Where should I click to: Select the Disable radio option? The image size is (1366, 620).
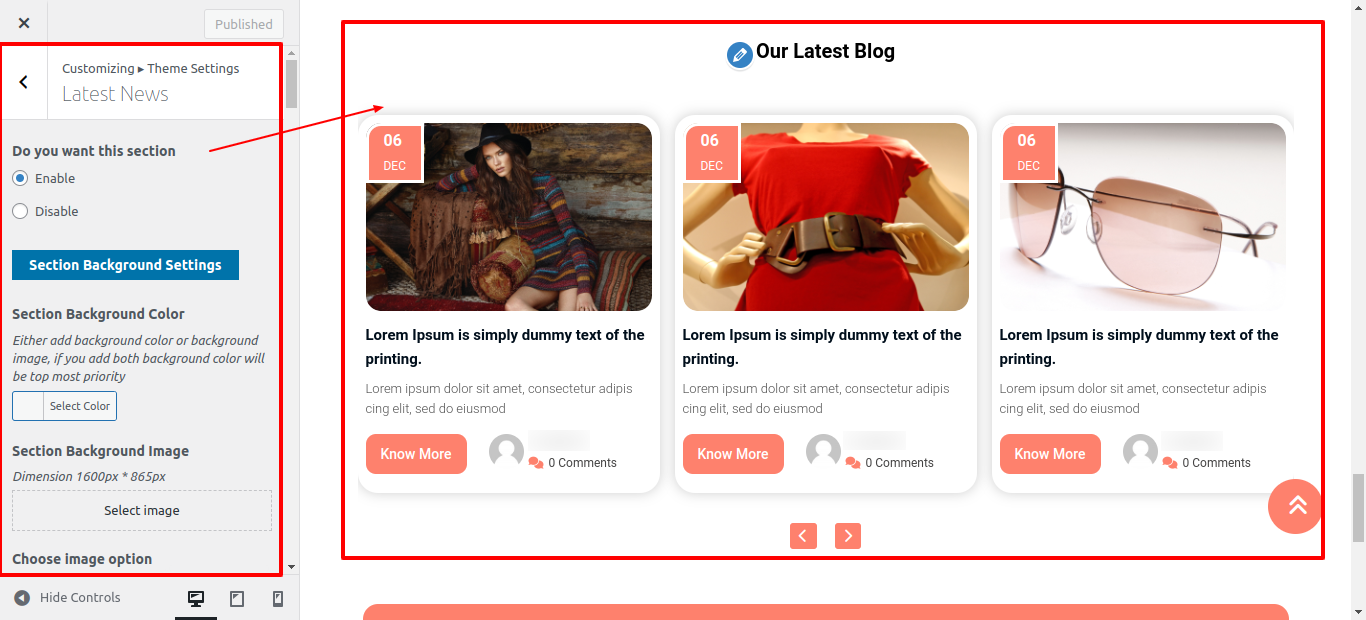coord(20,211)
